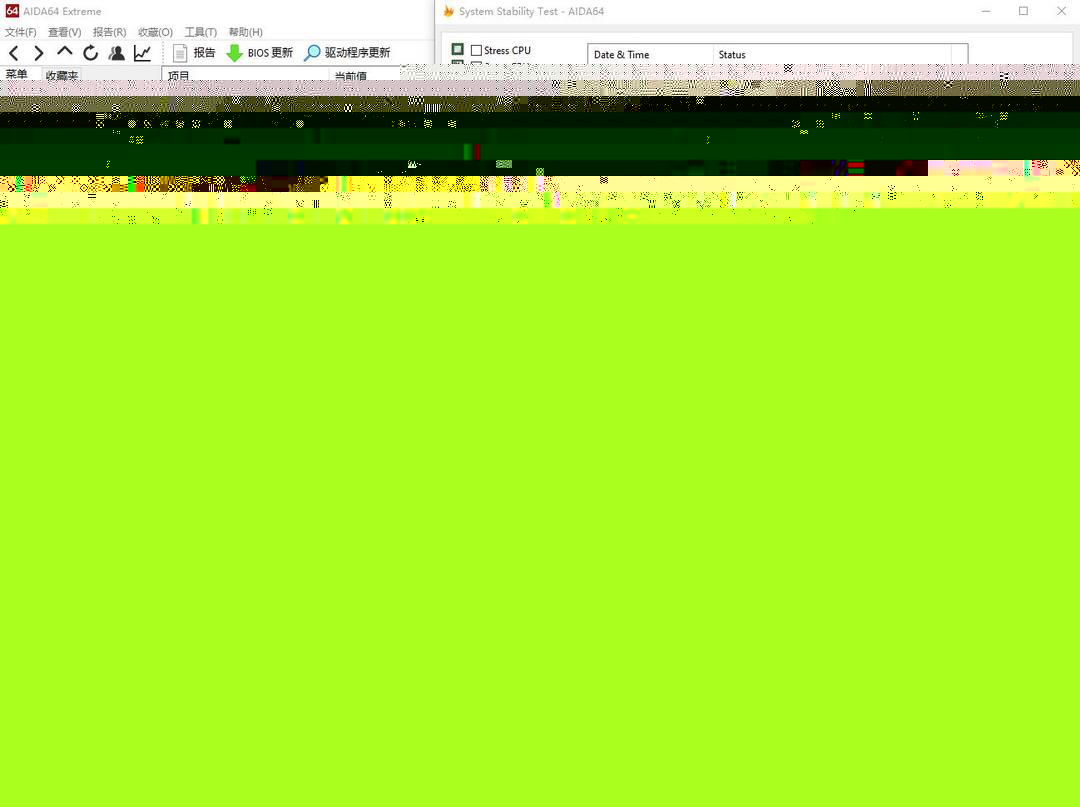This screenshot has height=807, width=1080.
Task: Open the 收藏(O) menu
Action: (155, 32)
